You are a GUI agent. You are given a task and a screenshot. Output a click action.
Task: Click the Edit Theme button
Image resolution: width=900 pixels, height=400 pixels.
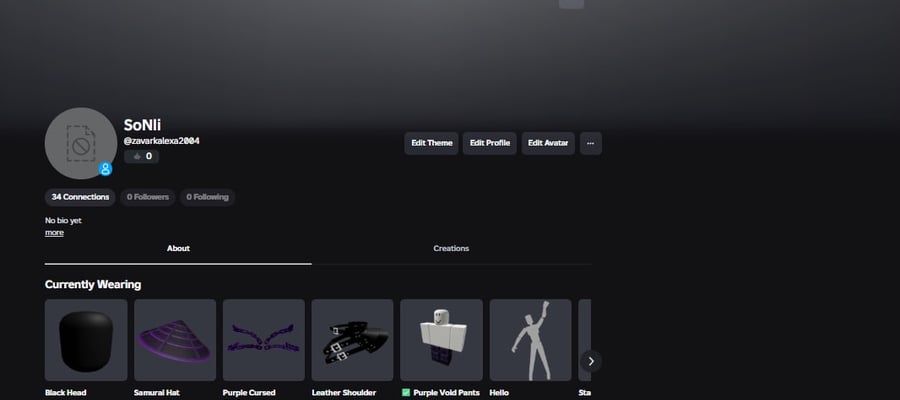432,143
